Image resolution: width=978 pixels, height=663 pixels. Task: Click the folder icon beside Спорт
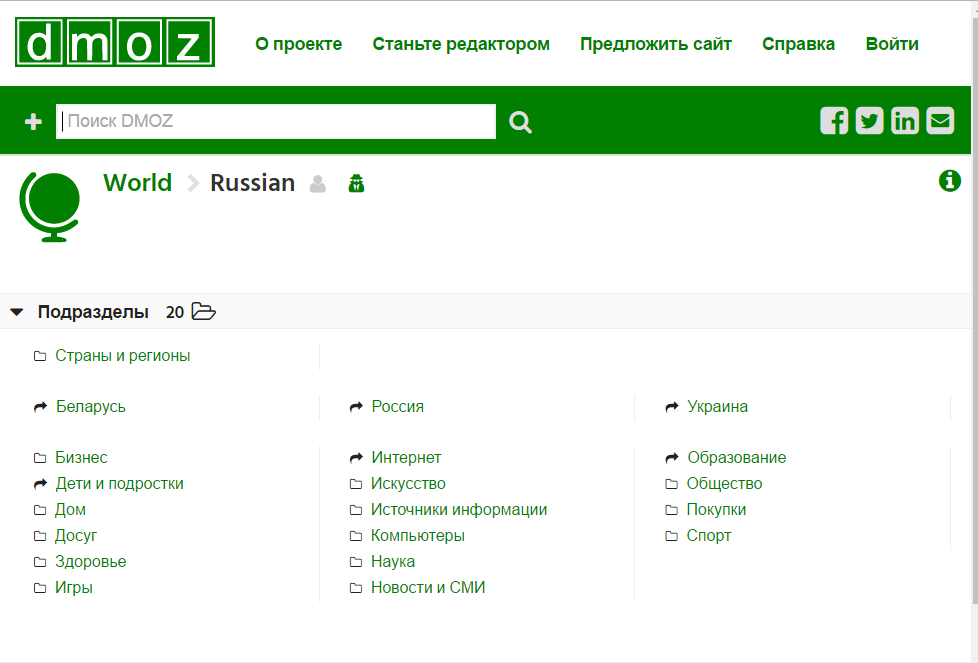point(671,536)
